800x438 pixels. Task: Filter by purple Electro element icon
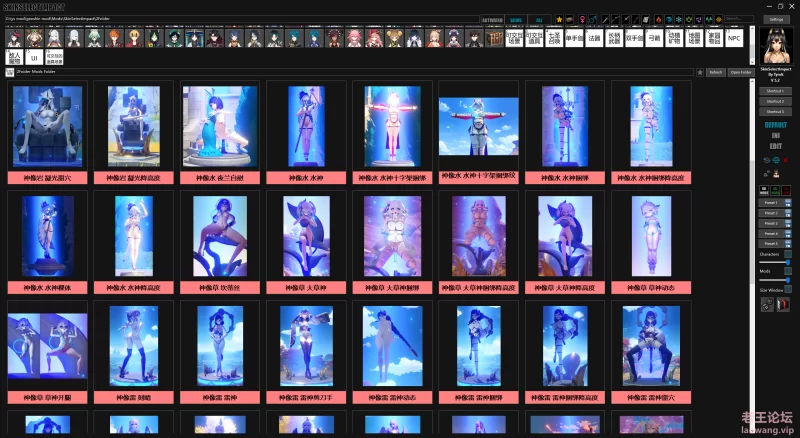(x=698, y=19)
